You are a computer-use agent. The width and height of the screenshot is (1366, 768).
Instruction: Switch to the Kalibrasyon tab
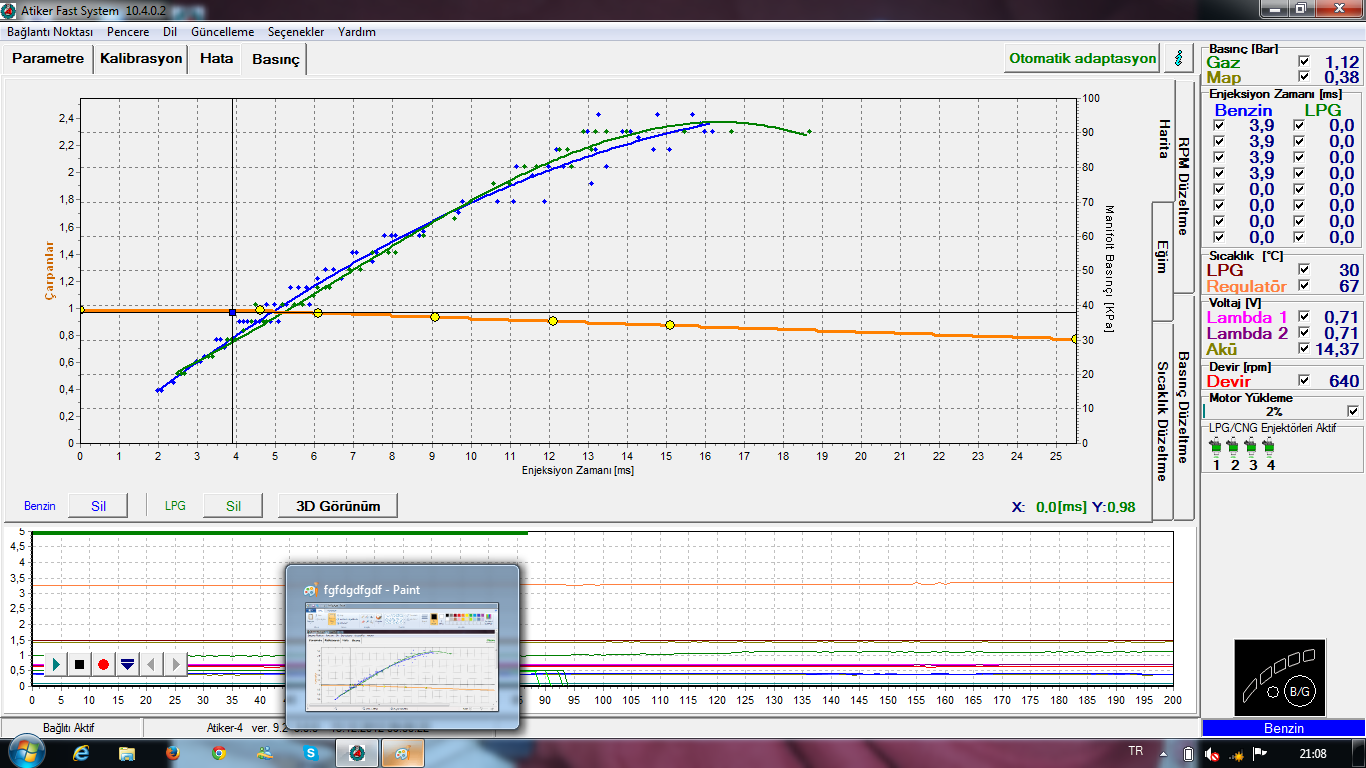(x=141, y=59)
